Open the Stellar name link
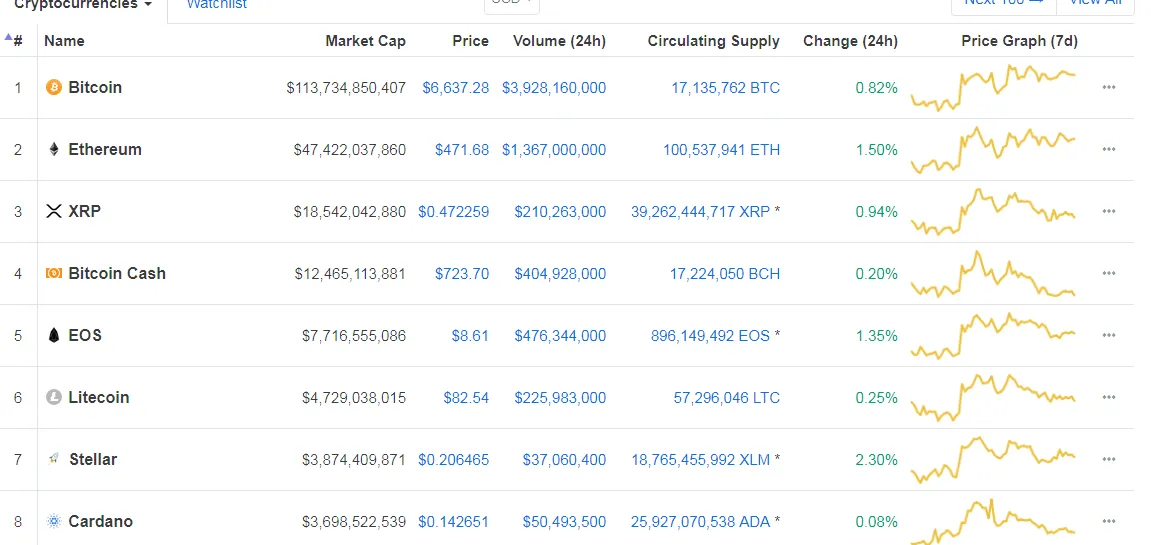Viewport: 1165px width, 545px height. pyautogui.click(x=93, y=460)
